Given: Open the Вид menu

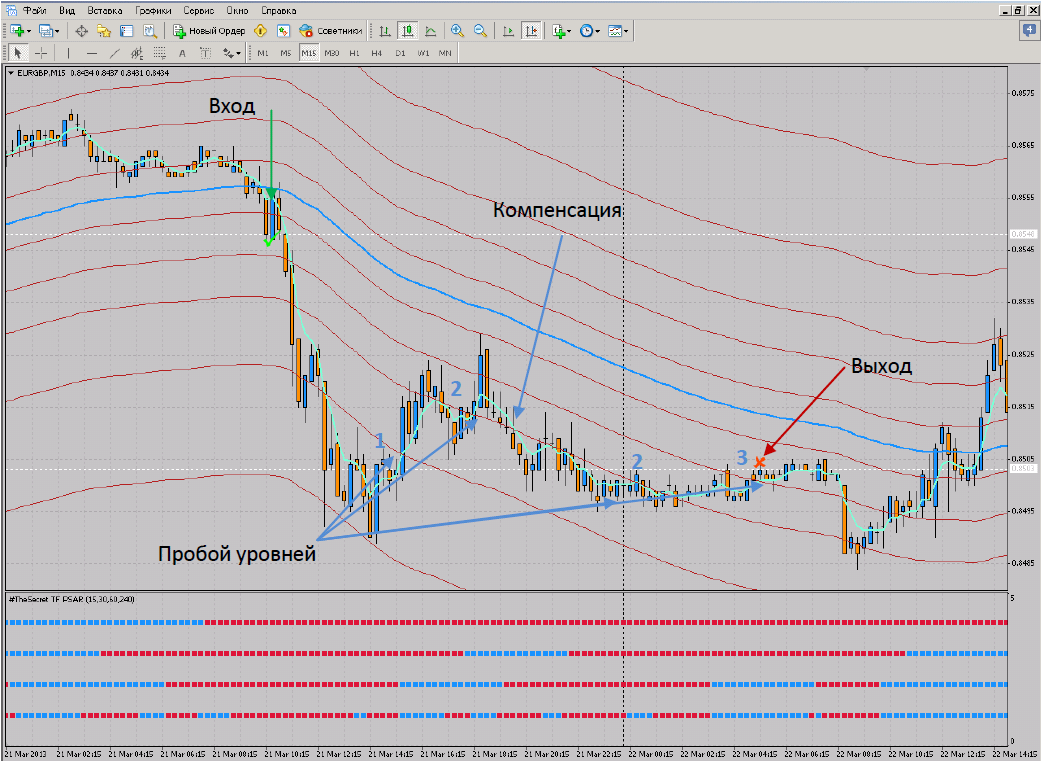Looking at the screenshot, I should (x=66, y=11).
